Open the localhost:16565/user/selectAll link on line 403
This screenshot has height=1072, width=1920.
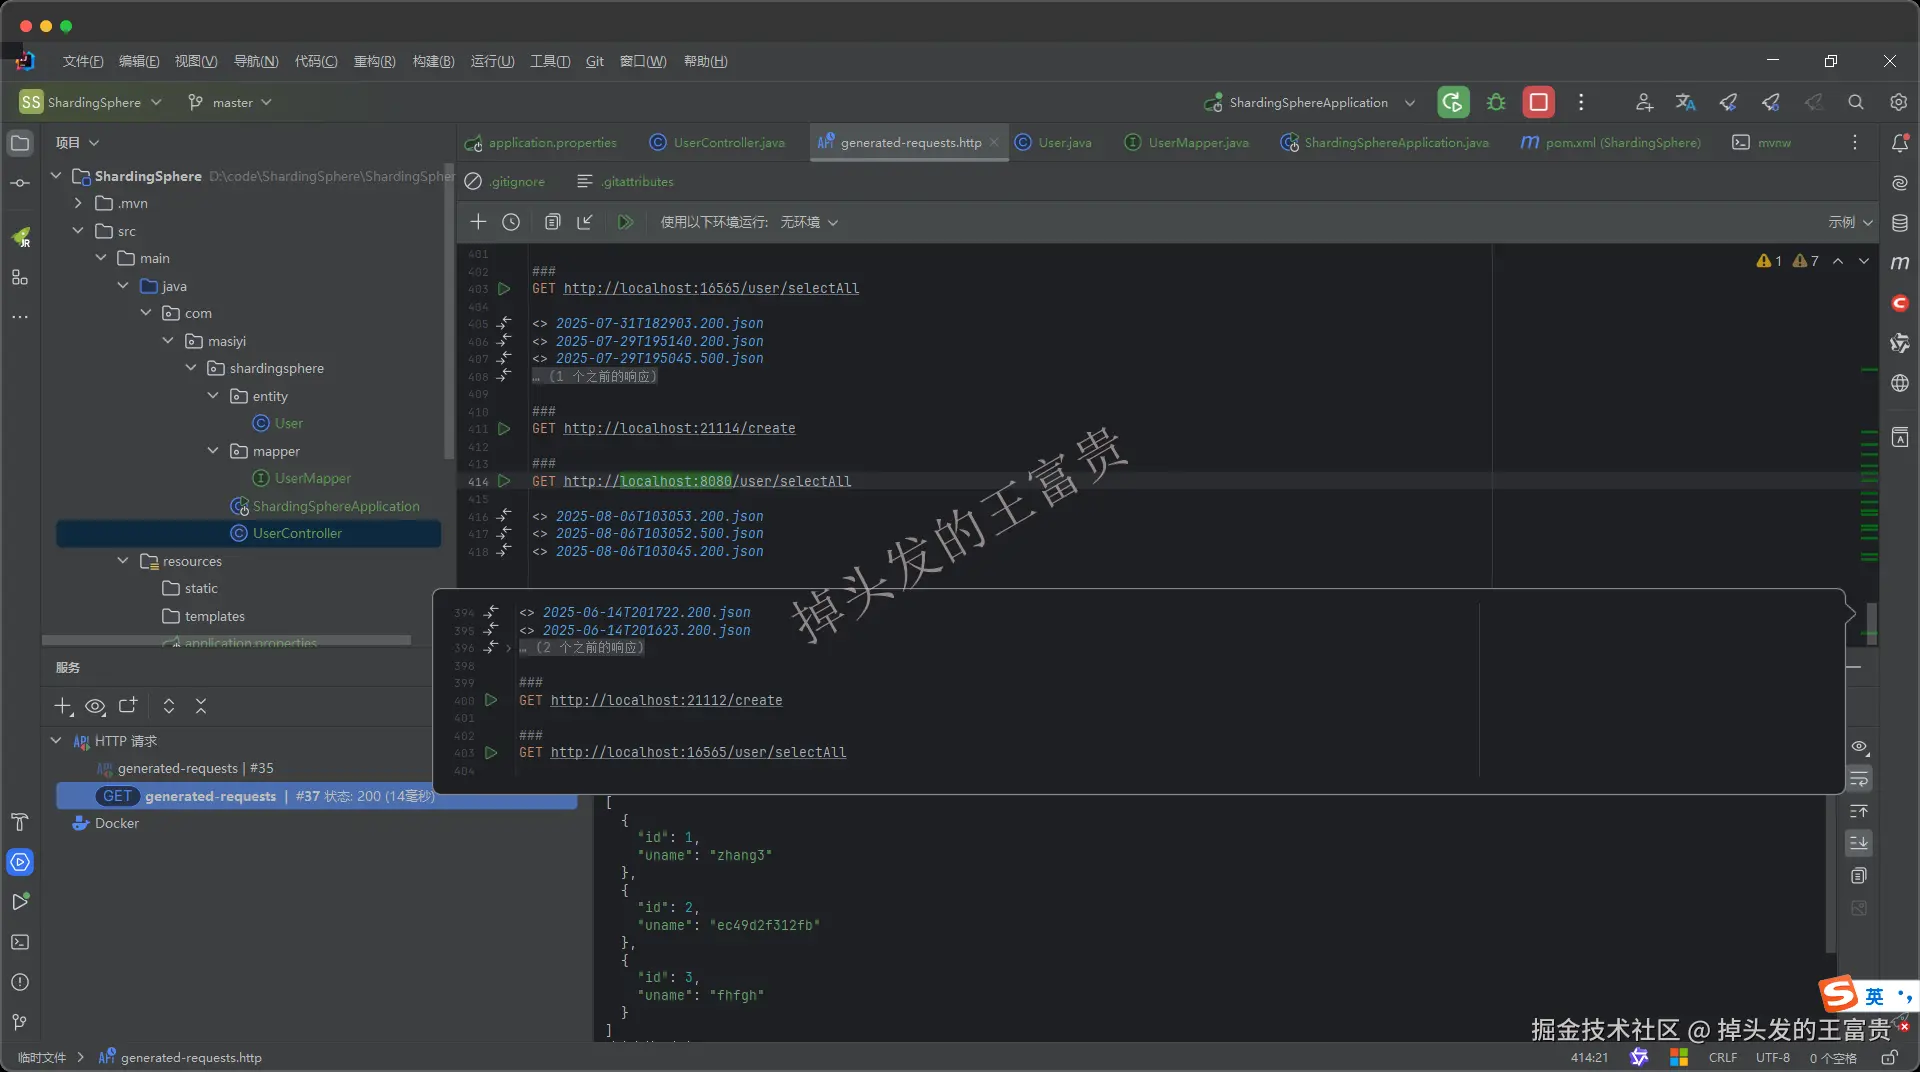pyautogui.click(x=711, y=288)
